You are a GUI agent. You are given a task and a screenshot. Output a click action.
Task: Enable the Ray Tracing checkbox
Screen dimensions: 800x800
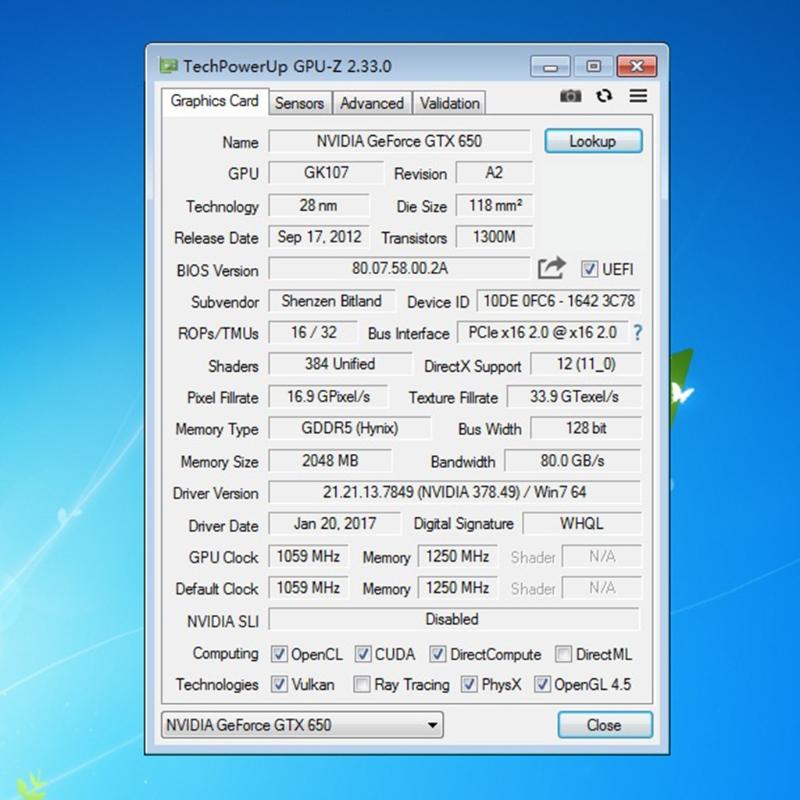362,685
